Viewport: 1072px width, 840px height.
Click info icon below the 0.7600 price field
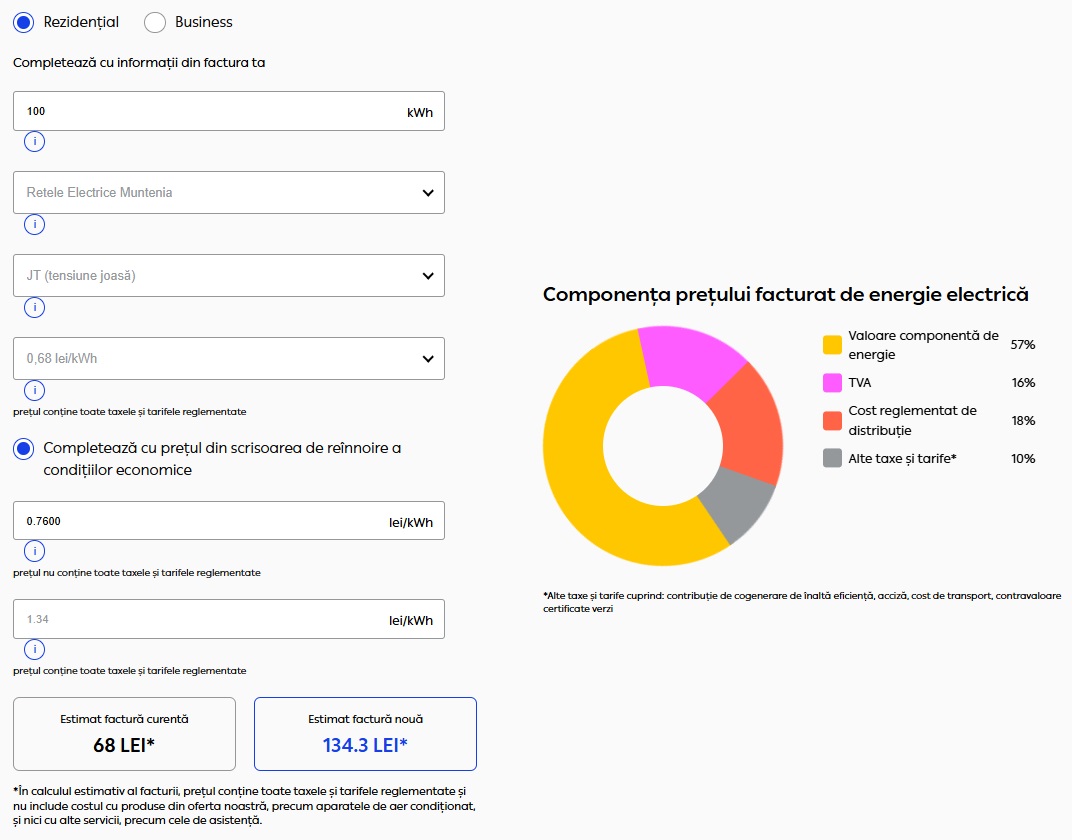(35, 552)
